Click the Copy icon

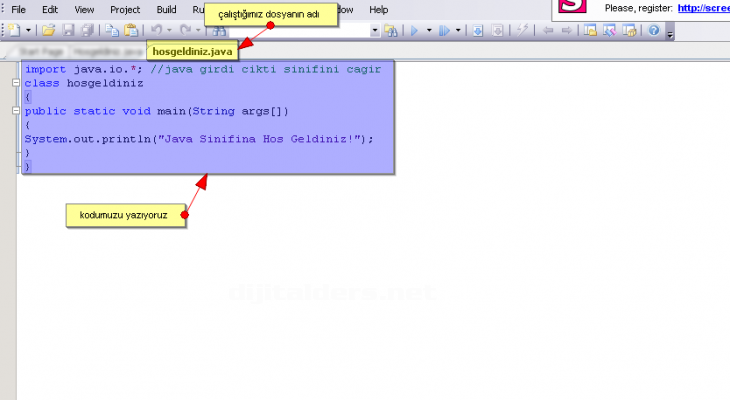[x=112, y=30]
